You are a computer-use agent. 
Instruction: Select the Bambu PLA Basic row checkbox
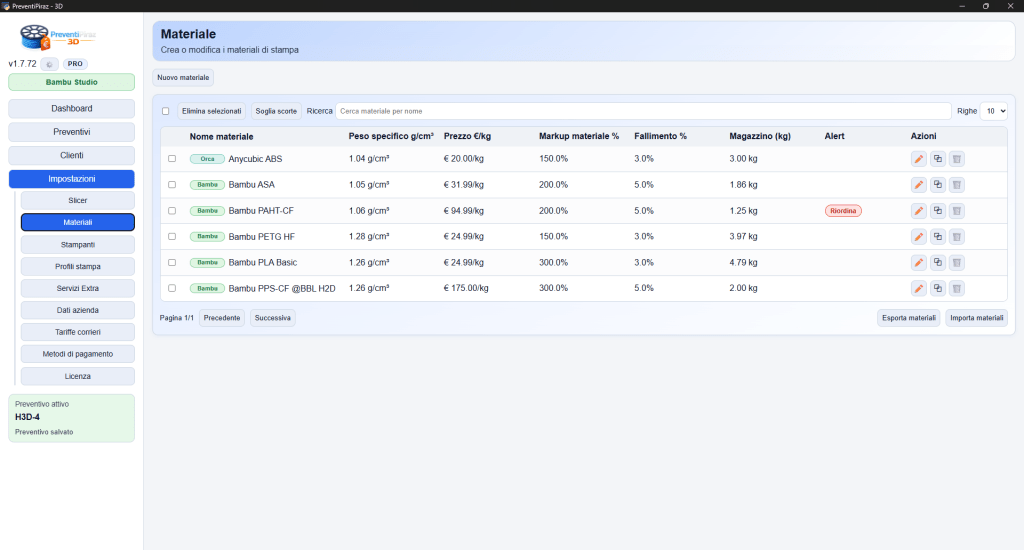[x=172, y=263]
